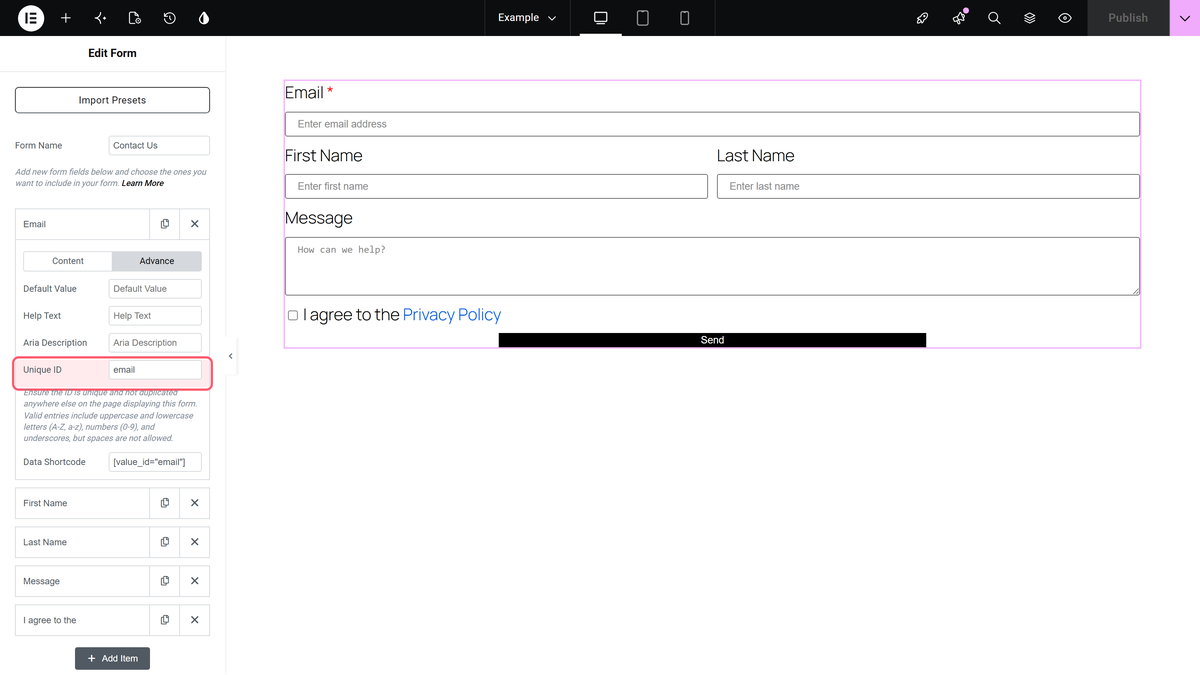The image size is (1200, 675).
Task: Click the Data Shortcode field
Action: point(155,462)
